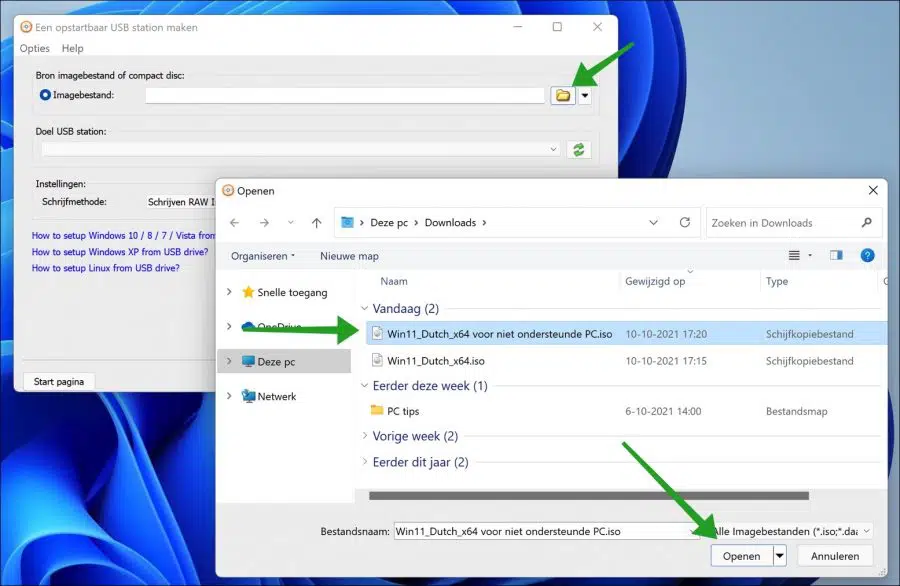Open the Opties menu
This screenshot has width=900, height=586.
(34, 48)
